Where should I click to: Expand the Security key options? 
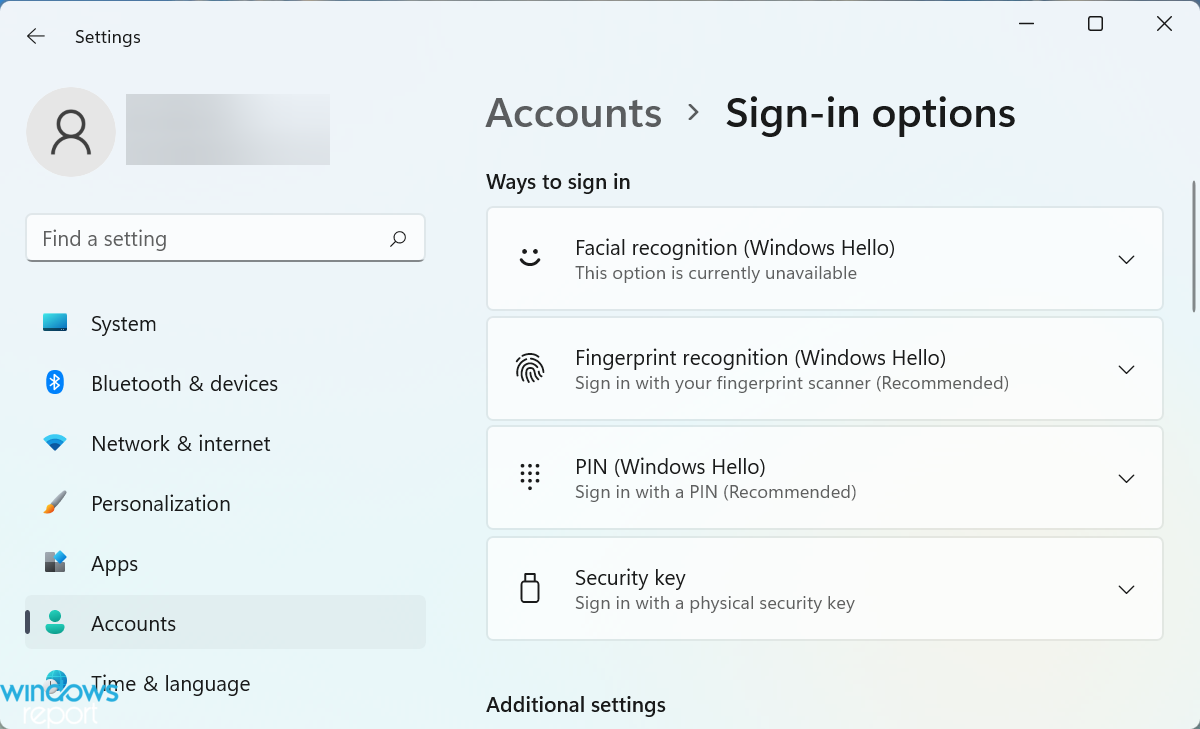pos(1126,588)
